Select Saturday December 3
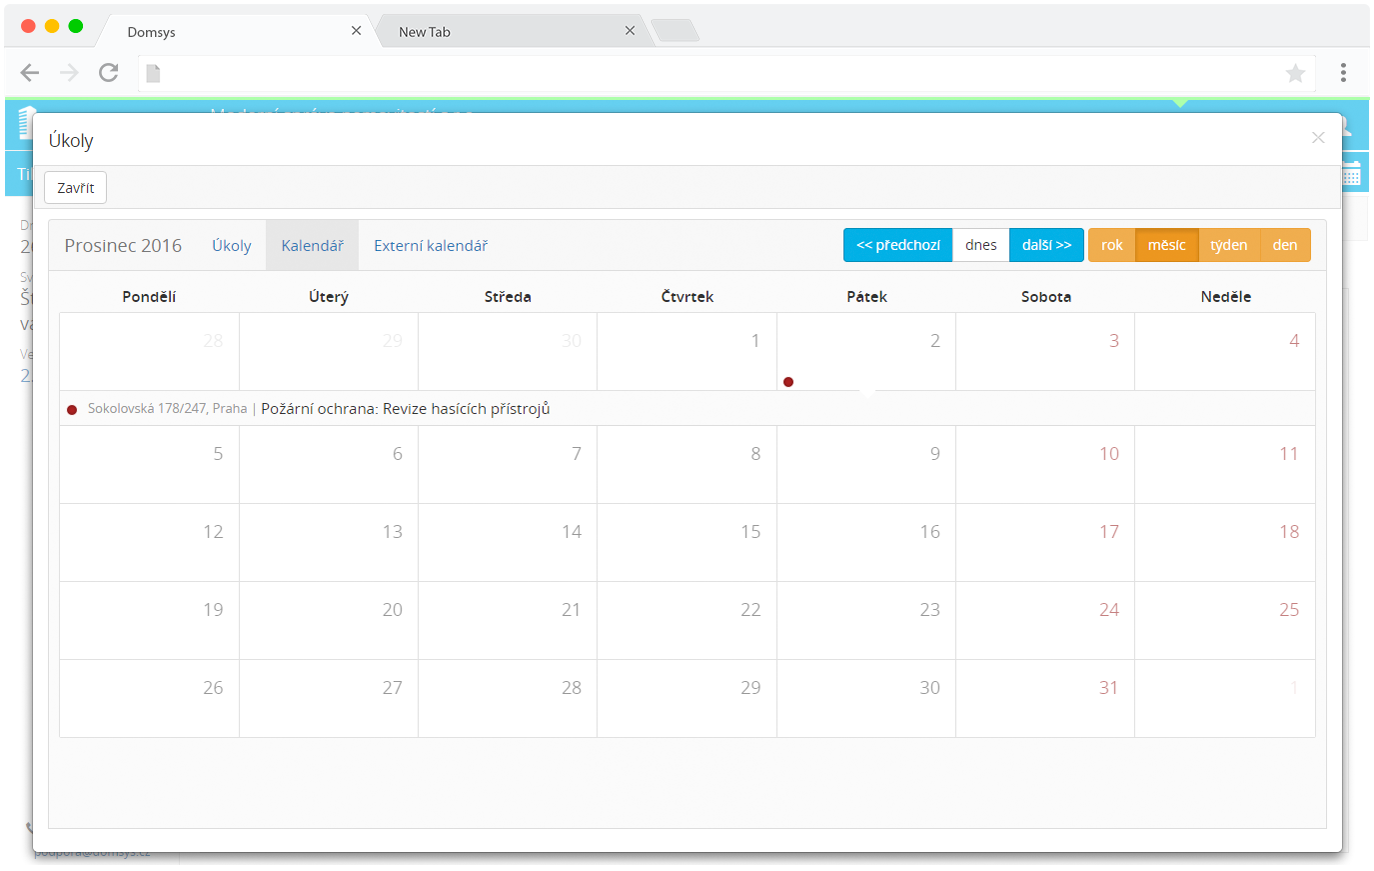The width and height of the screenshot is (1374, 871). point(1045,351)
